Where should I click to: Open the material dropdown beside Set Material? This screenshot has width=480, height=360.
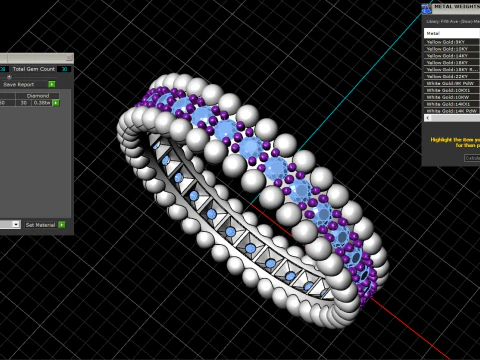point(16,224)
